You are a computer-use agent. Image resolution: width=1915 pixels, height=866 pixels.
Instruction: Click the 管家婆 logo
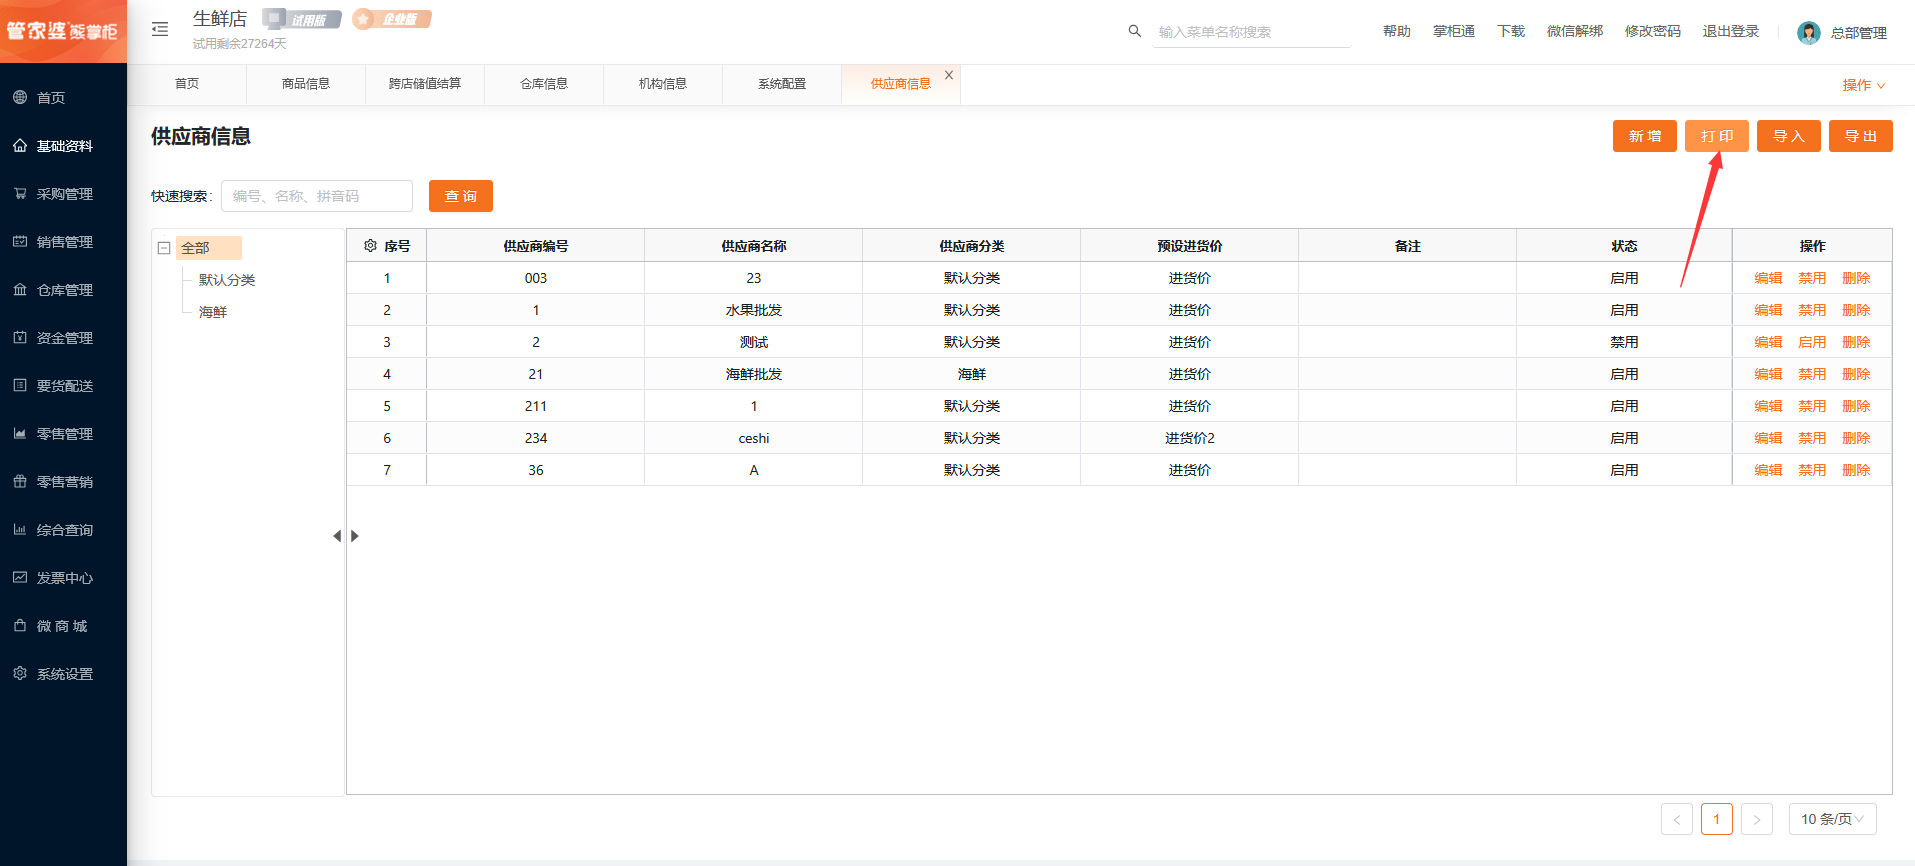tap(63, 31)
